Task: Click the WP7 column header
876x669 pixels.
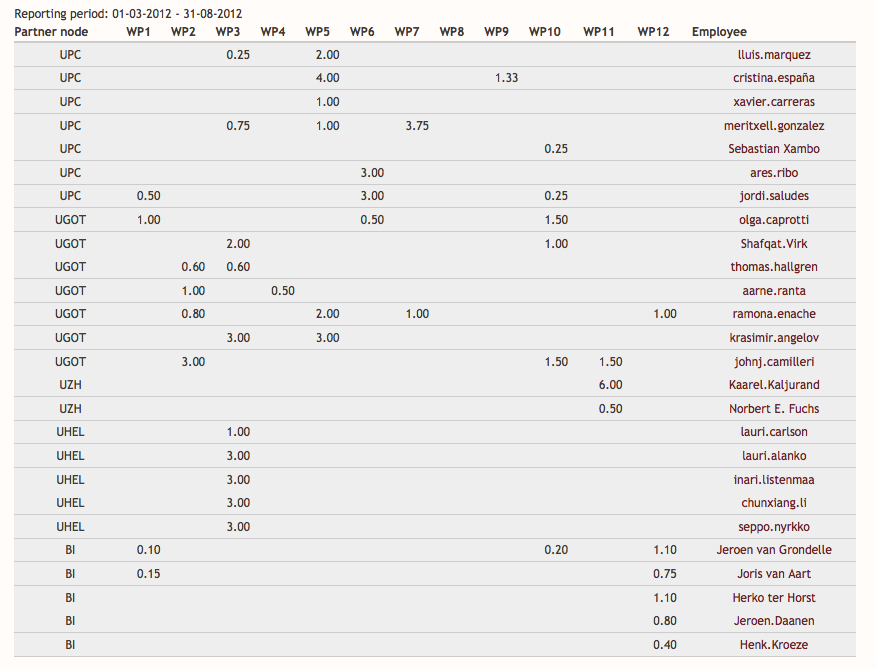Action: click(x=407, y=32)
